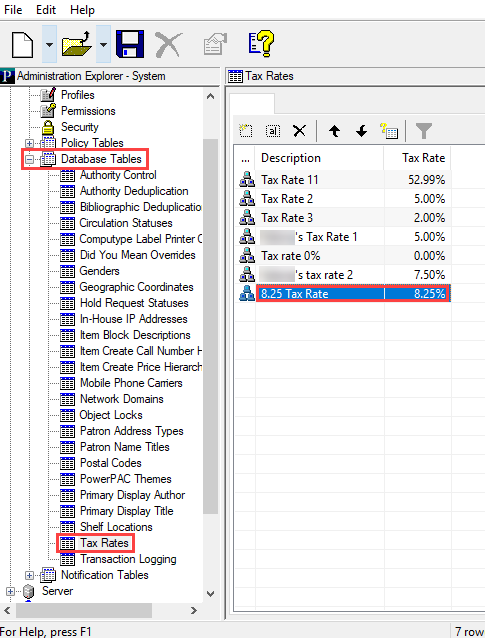
Task: Click the Filter funnel icon
Action: pos(424,131)
